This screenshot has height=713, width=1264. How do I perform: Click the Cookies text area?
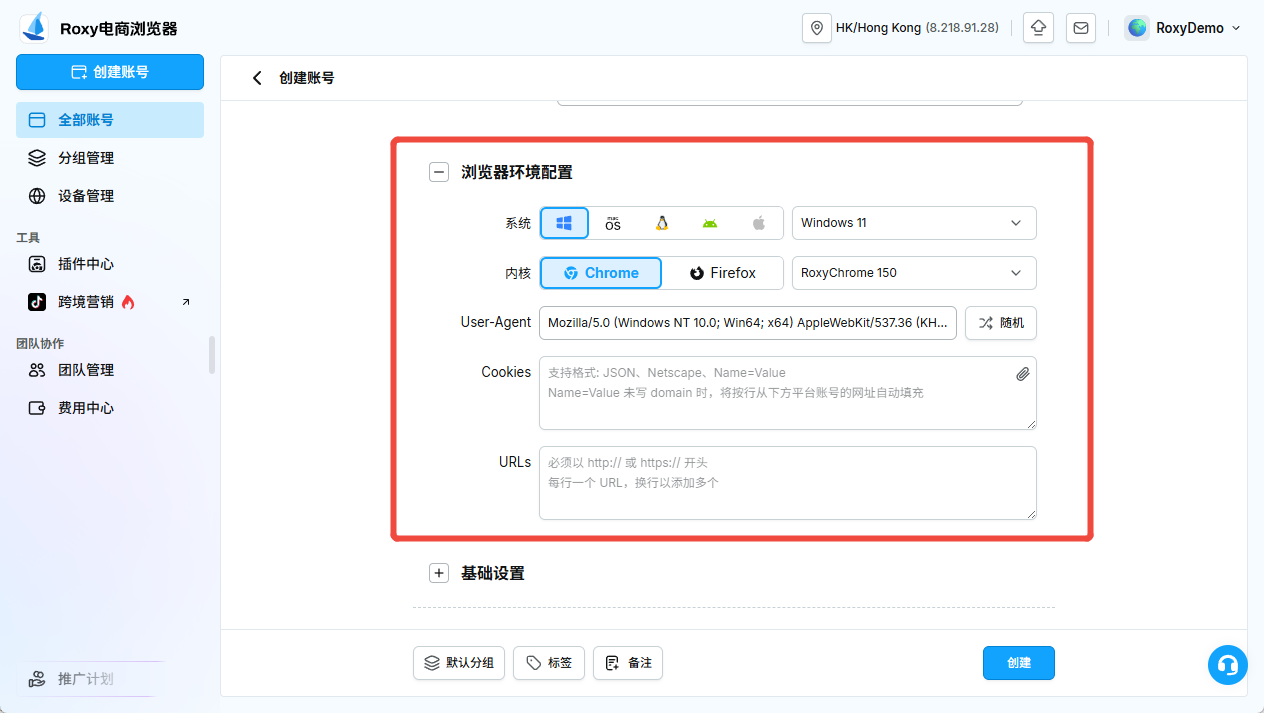788,393
